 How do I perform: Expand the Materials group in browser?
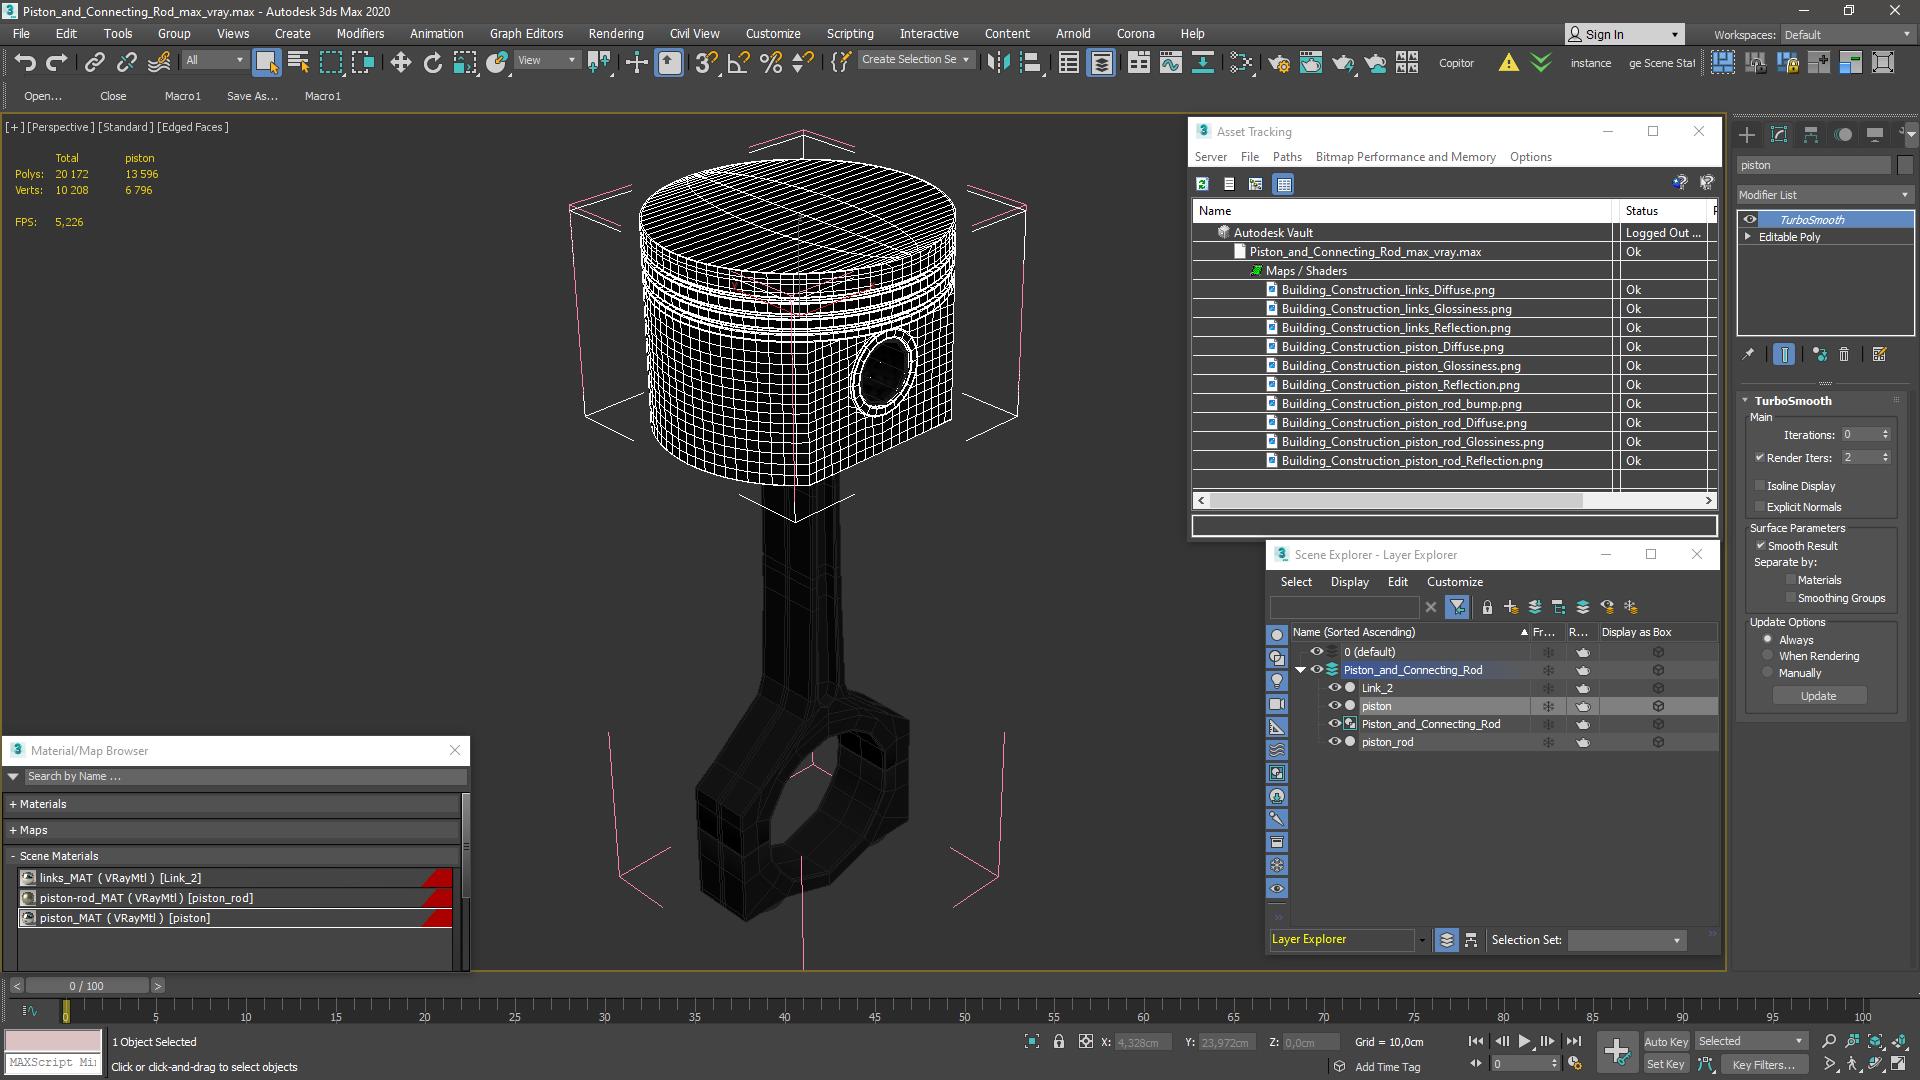point(13,804)
